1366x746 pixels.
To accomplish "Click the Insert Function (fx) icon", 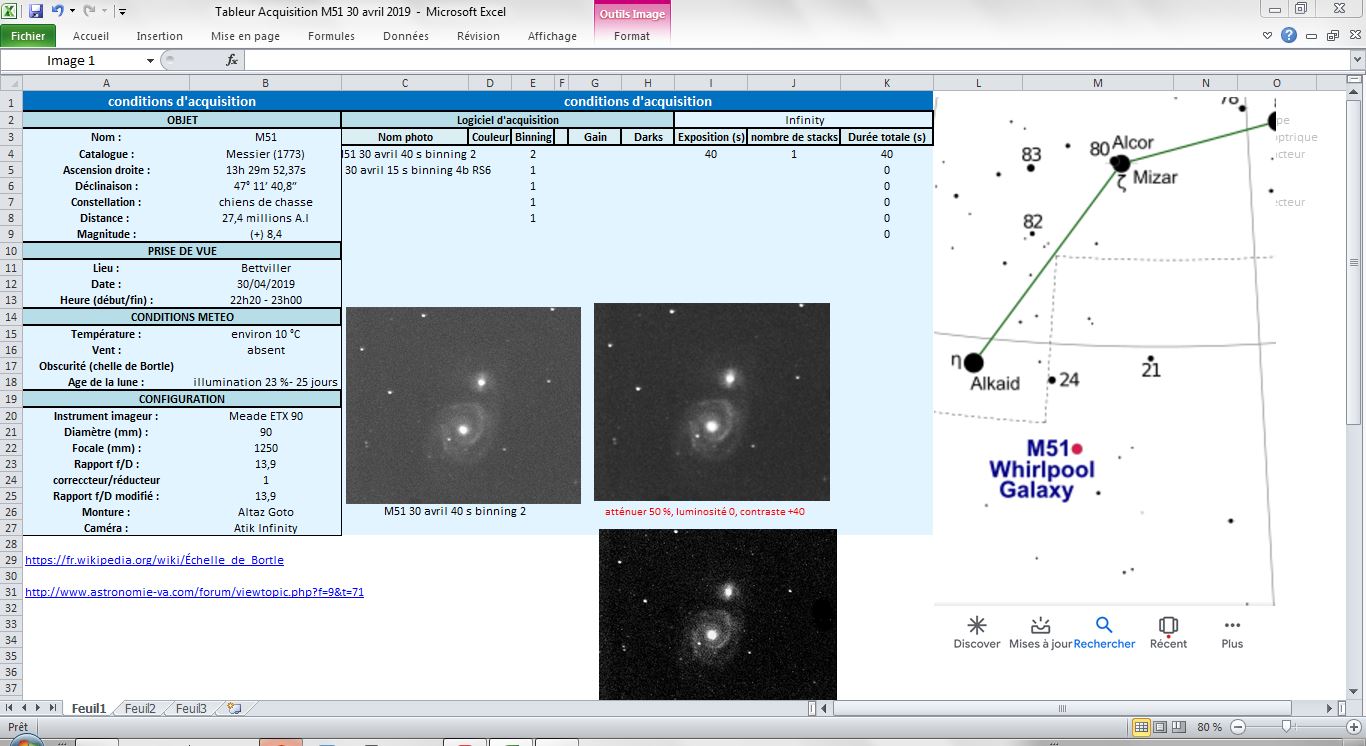I will (x=230, y=59).
